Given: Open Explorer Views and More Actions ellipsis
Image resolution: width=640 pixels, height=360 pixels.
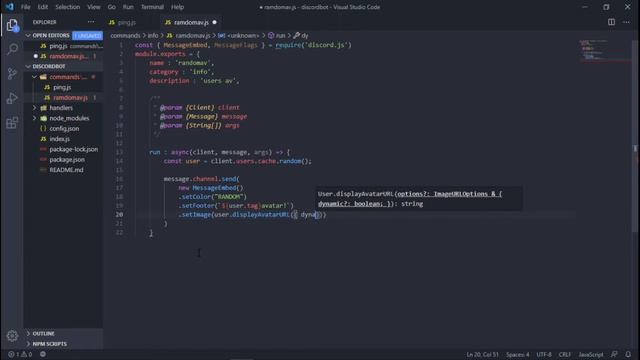Looking at the screenshot, I should (x=91, y=22).
